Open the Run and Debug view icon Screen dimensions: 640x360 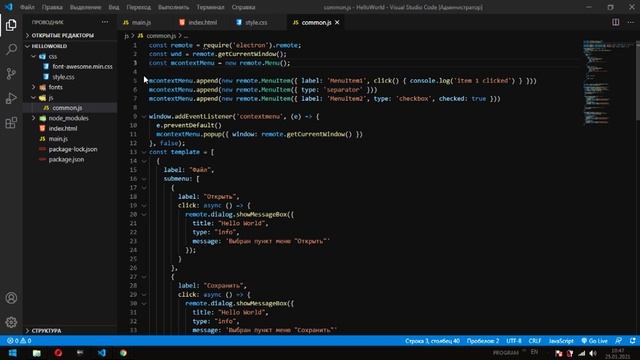point(11,98)
